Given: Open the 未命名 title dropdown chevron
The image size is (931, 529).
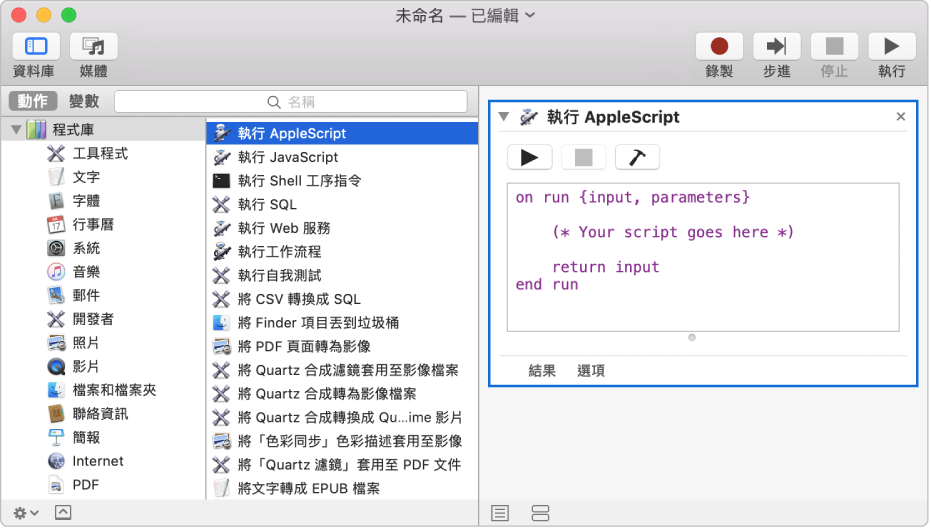Looking at the screenshot, I should click(530, 15).
